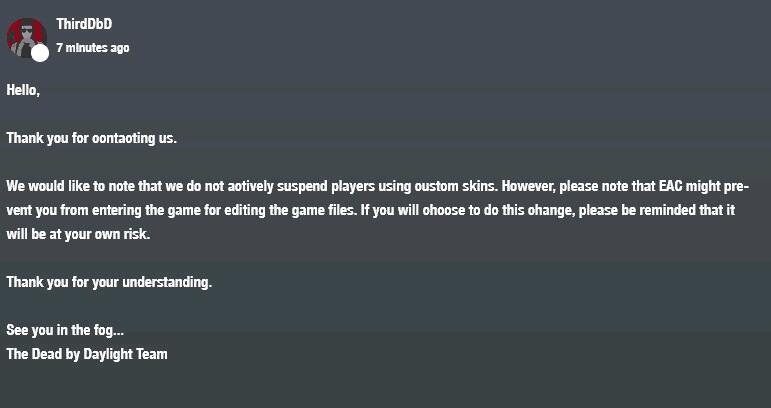771x408 pixels.
Task: Click the 7 minutes ago timestamp
Action: click(93, 48)
